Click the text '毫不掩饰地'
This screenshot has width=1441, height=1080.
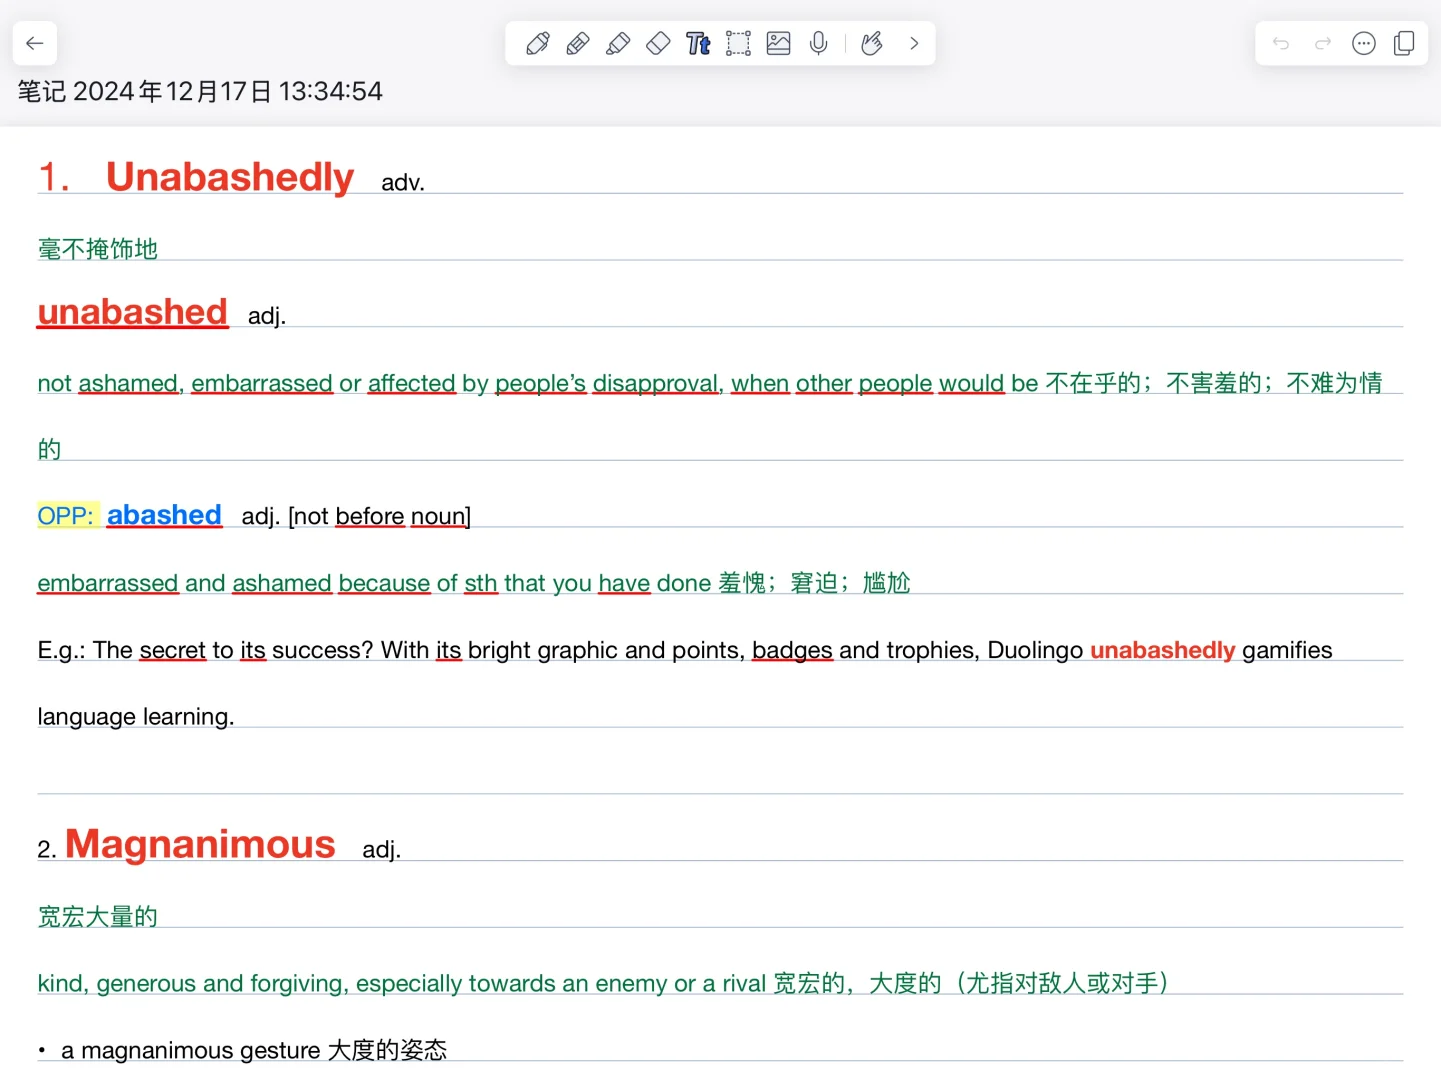click(98, 249)
